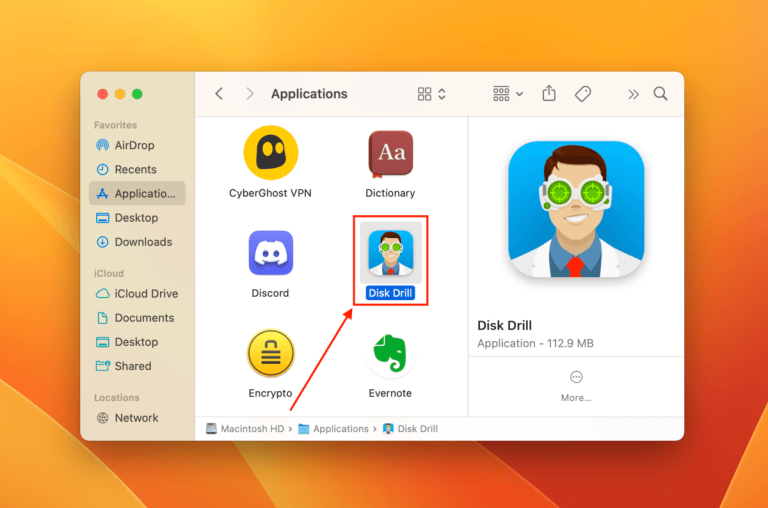Select Downloads in the sidebar
This screenshot has width=768, height=508.
point(143,242)
